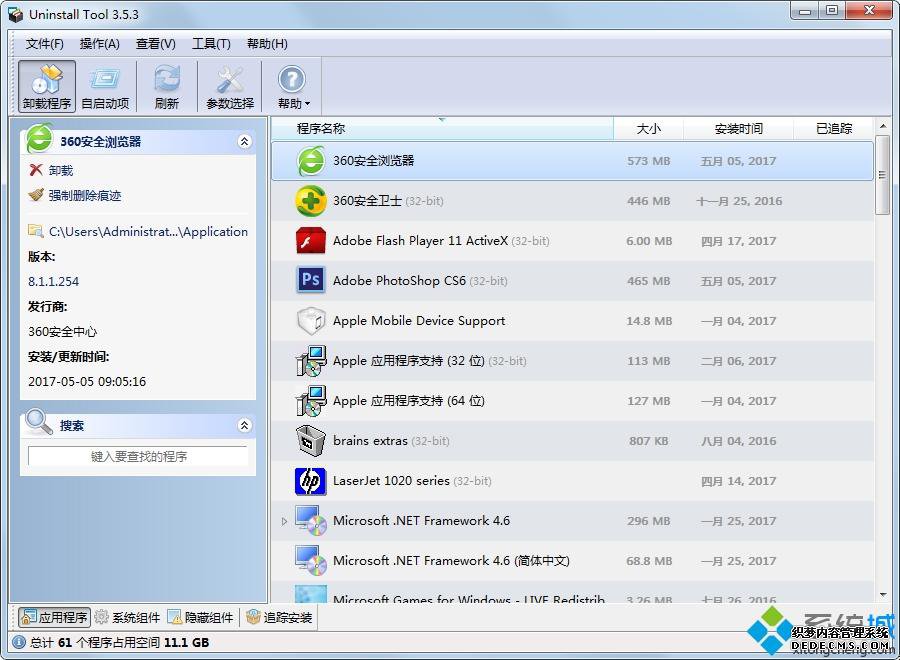The height and width of the screenshot is (660, 900).
Task: Minimize the Uninstall Tool window
Action: click(x=805, y=10)
